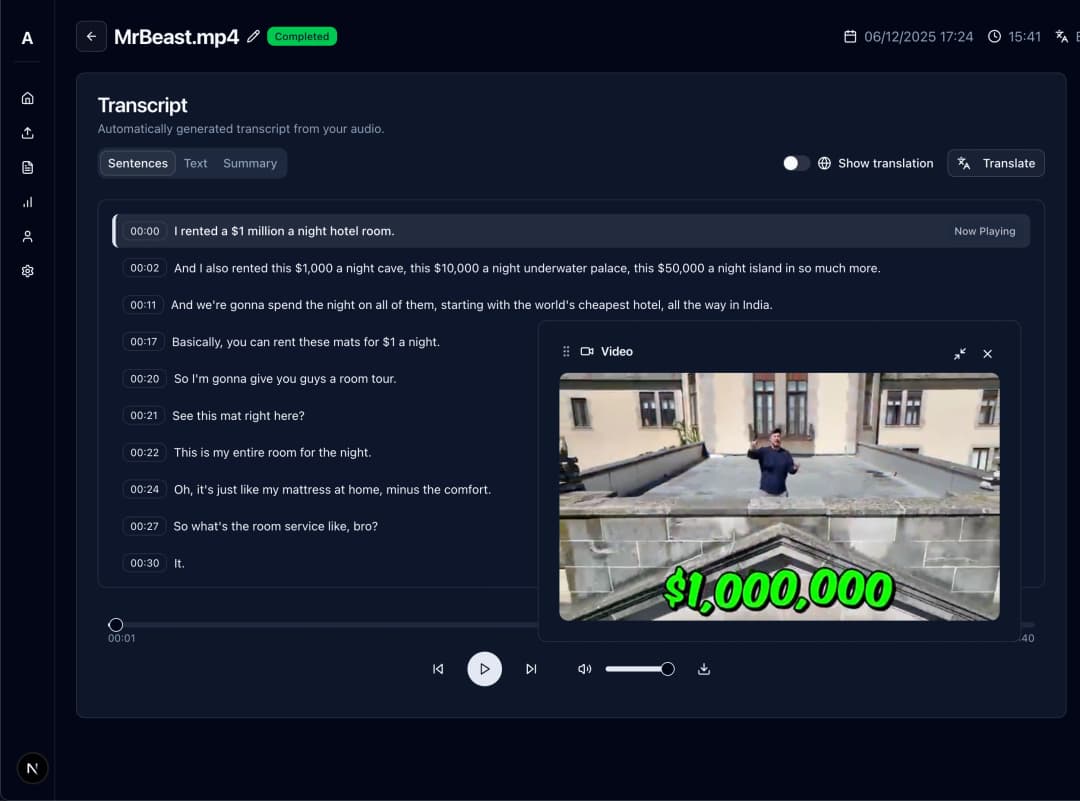Switch to the Summary tab
The width and height of the screenshot is (1080, 801).
pyautogui.click(x=250, y=163)
